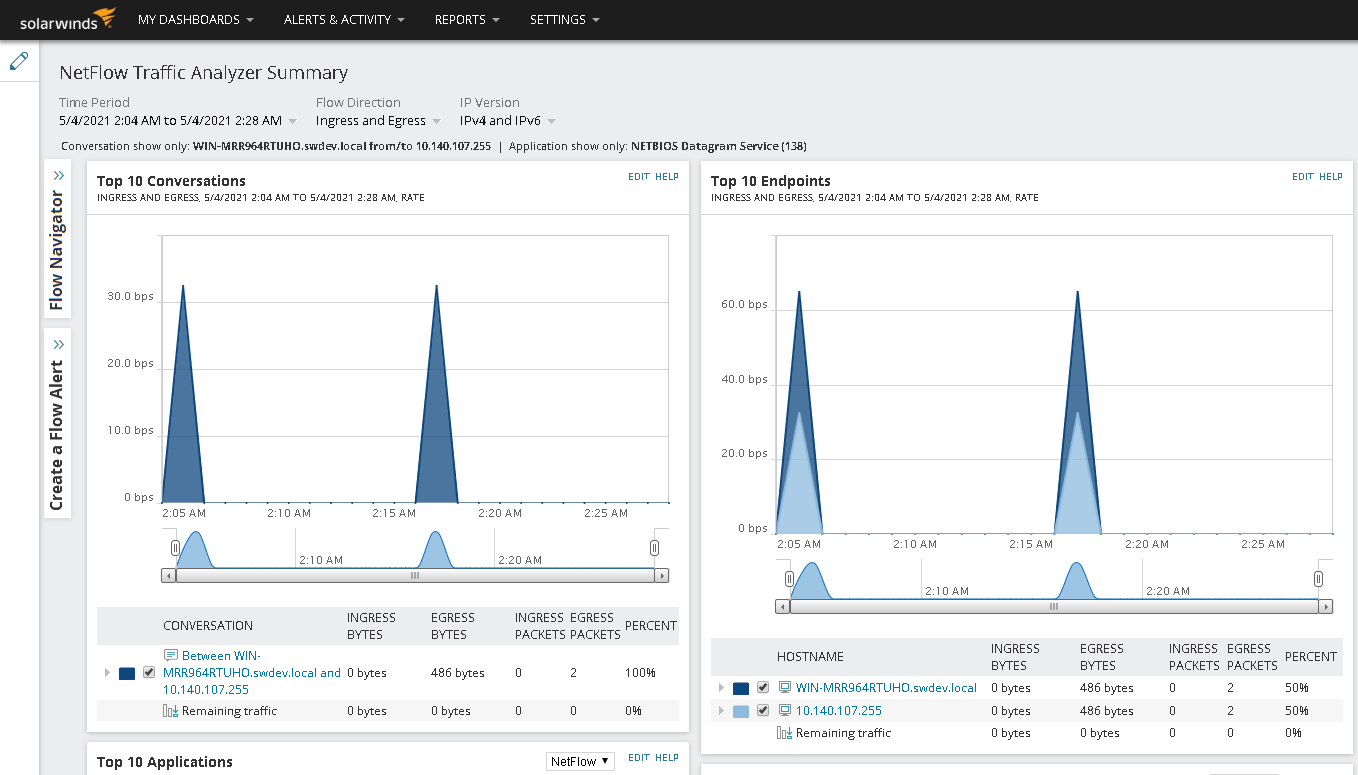Click Conversations chart scrollbar right arrow

click(x=661, y=576)
